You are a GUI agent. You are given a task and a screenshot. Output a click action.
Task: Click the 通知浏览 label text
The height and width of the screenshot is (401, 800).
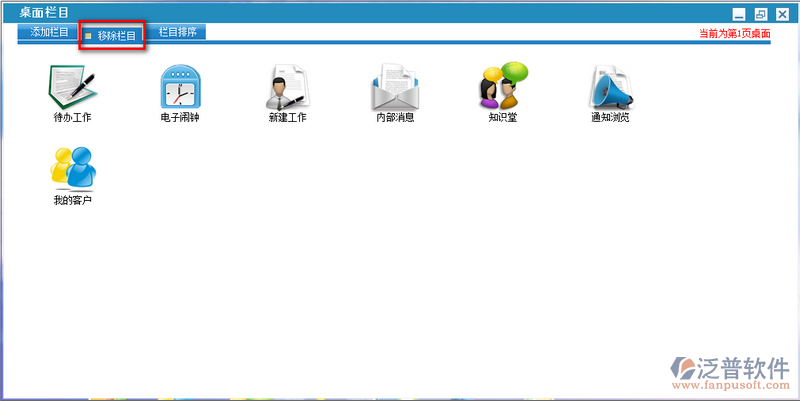610,117
